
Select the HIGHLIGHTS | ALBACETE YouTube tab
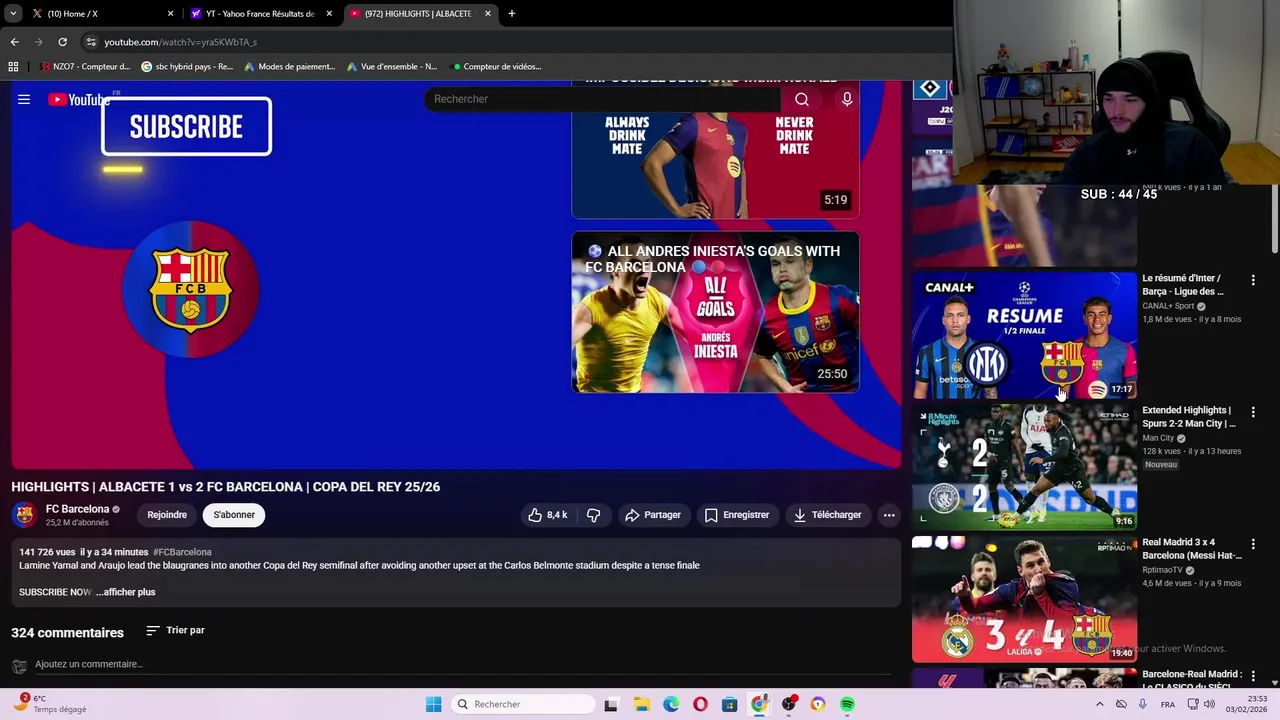click(420, 14)
